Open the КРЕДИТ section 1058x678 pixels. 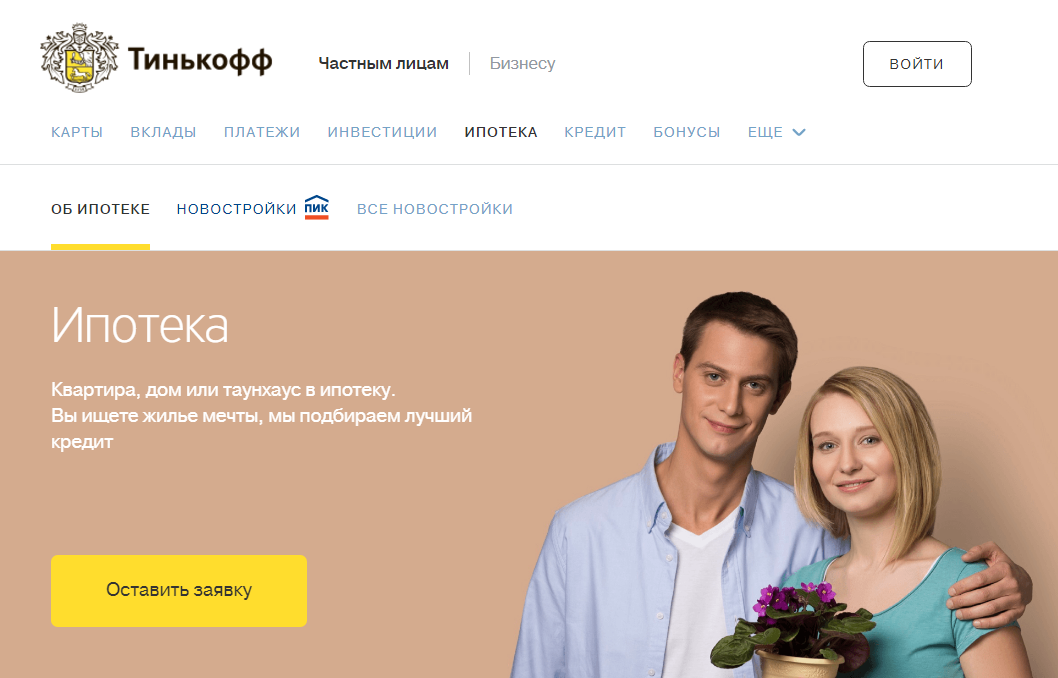pyautogui.click(x=595, y=132)
